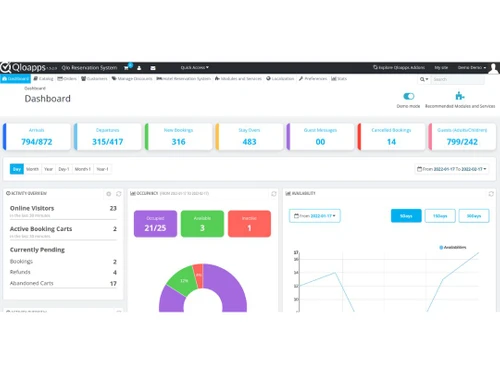Open the Stats menu
Viewport: 500px width, 375px height.
[339, 79]
